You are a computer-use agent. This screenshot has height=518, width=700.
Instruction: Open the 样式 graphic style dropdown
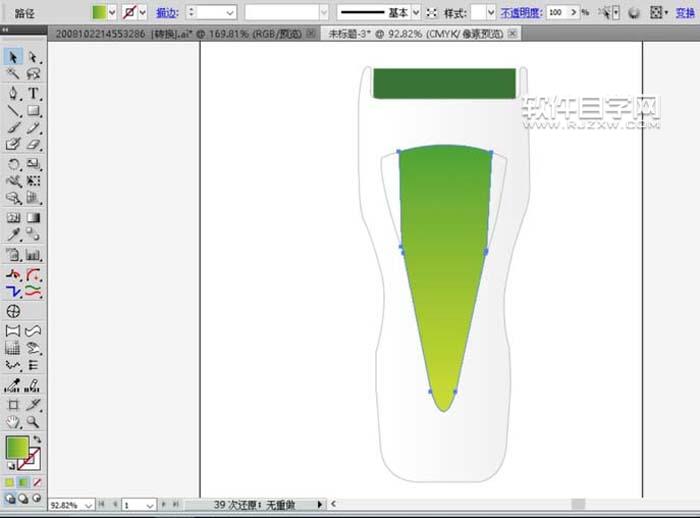click(x=491, y=13)
